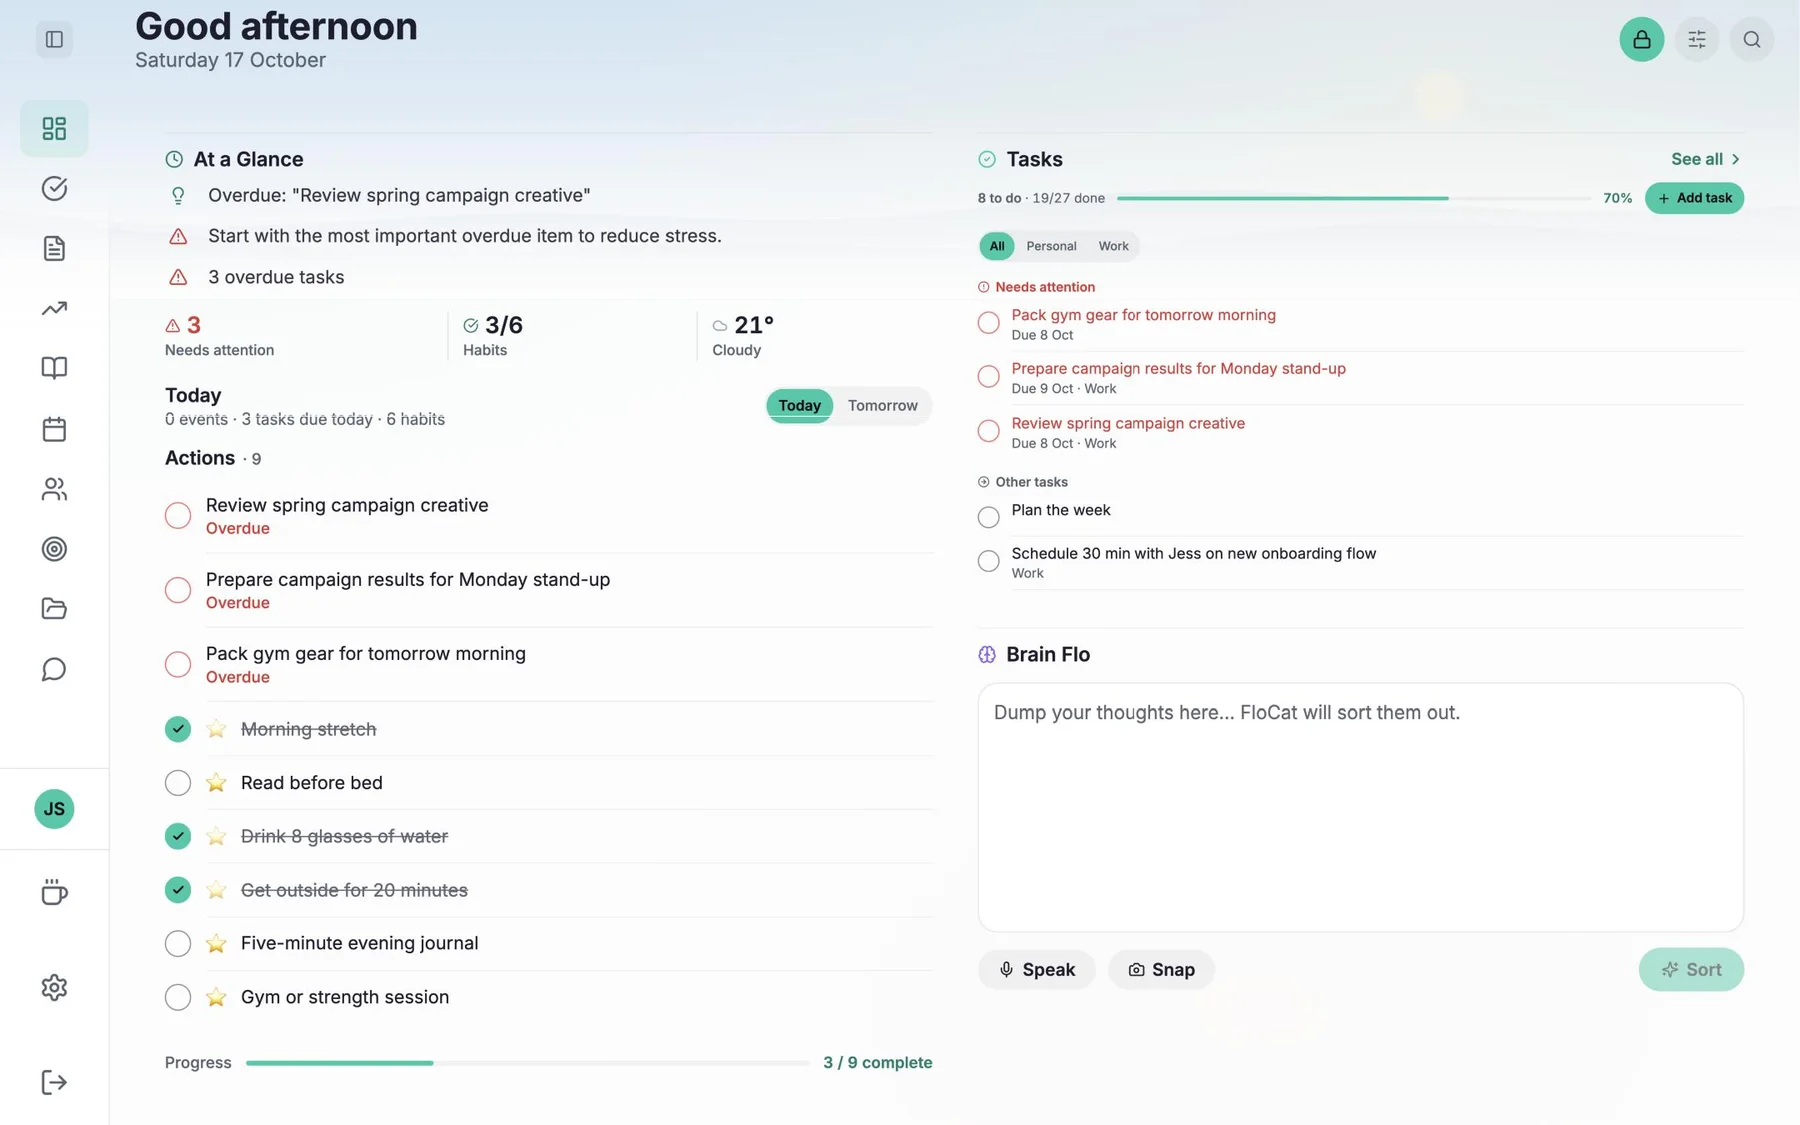Click the green lock button
1800x1125 pixels.
[x=1642, y=39]
